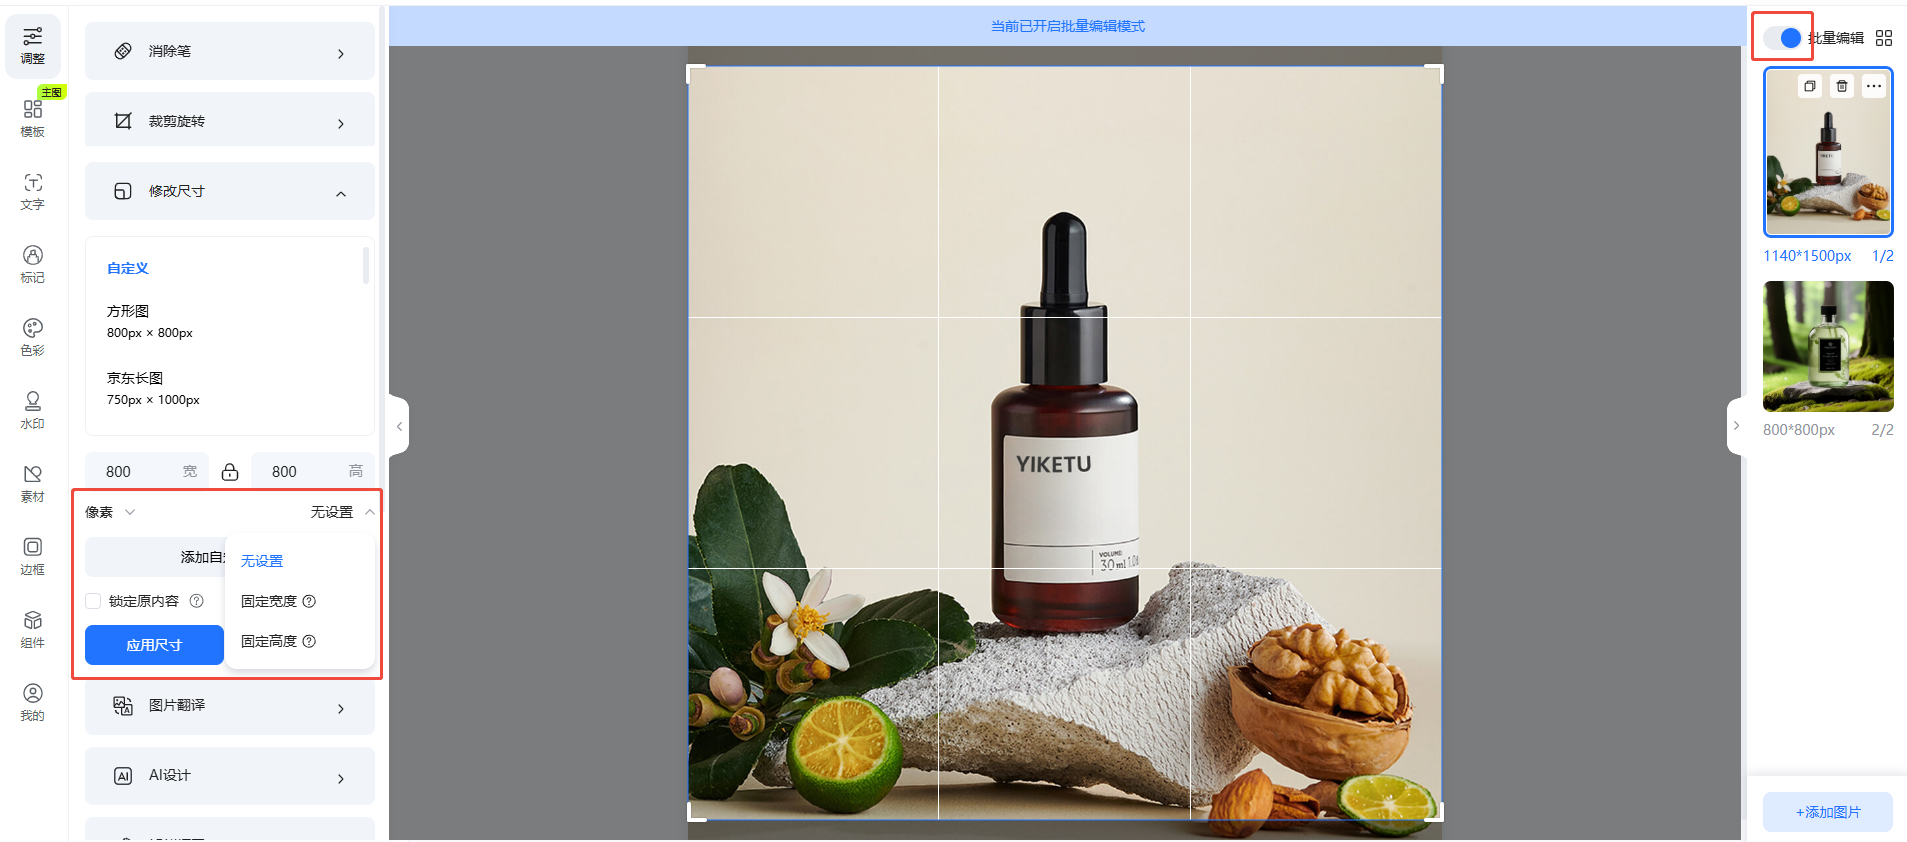Click the 应用尺寸 apply size button
This screenshot has width=1907, height=842.
tap(154, 645)
